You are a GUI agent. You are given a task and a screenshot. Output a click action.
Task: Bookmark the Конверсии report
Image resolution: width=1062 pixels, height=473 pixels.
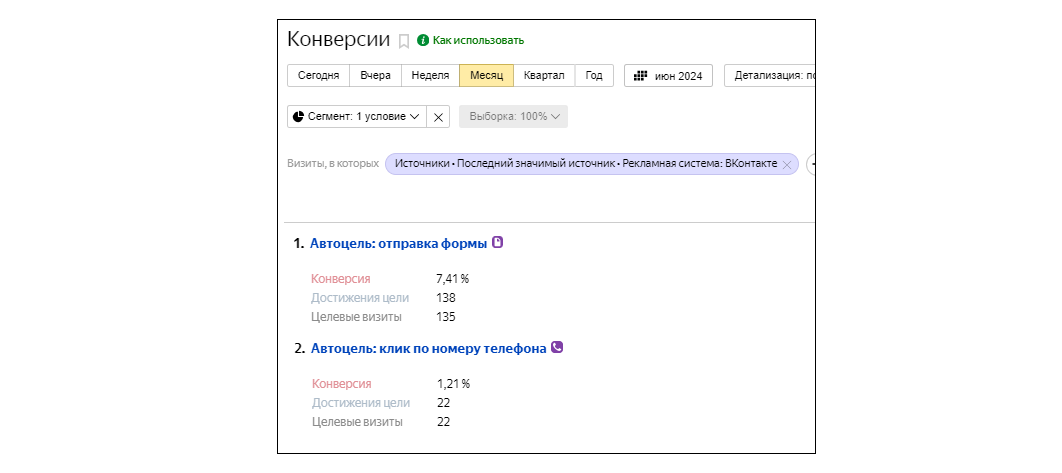click(404, 41)
